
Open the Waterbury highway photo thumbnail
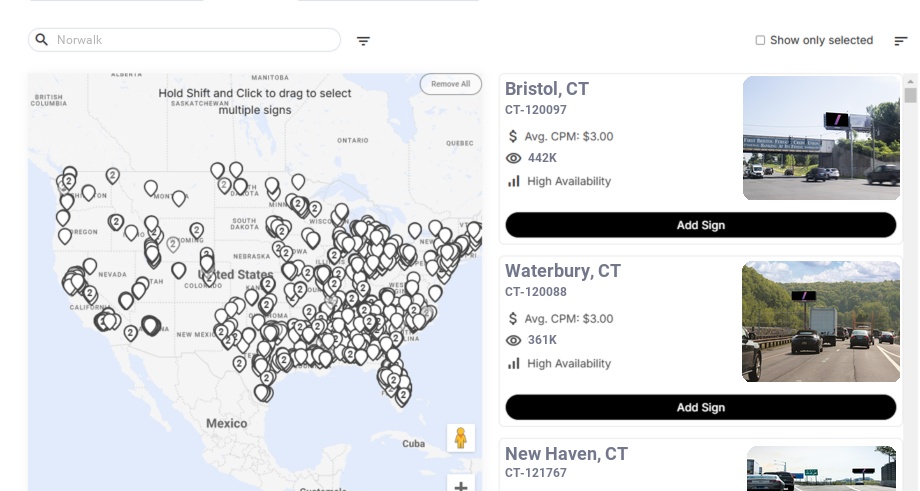(821, 321)
